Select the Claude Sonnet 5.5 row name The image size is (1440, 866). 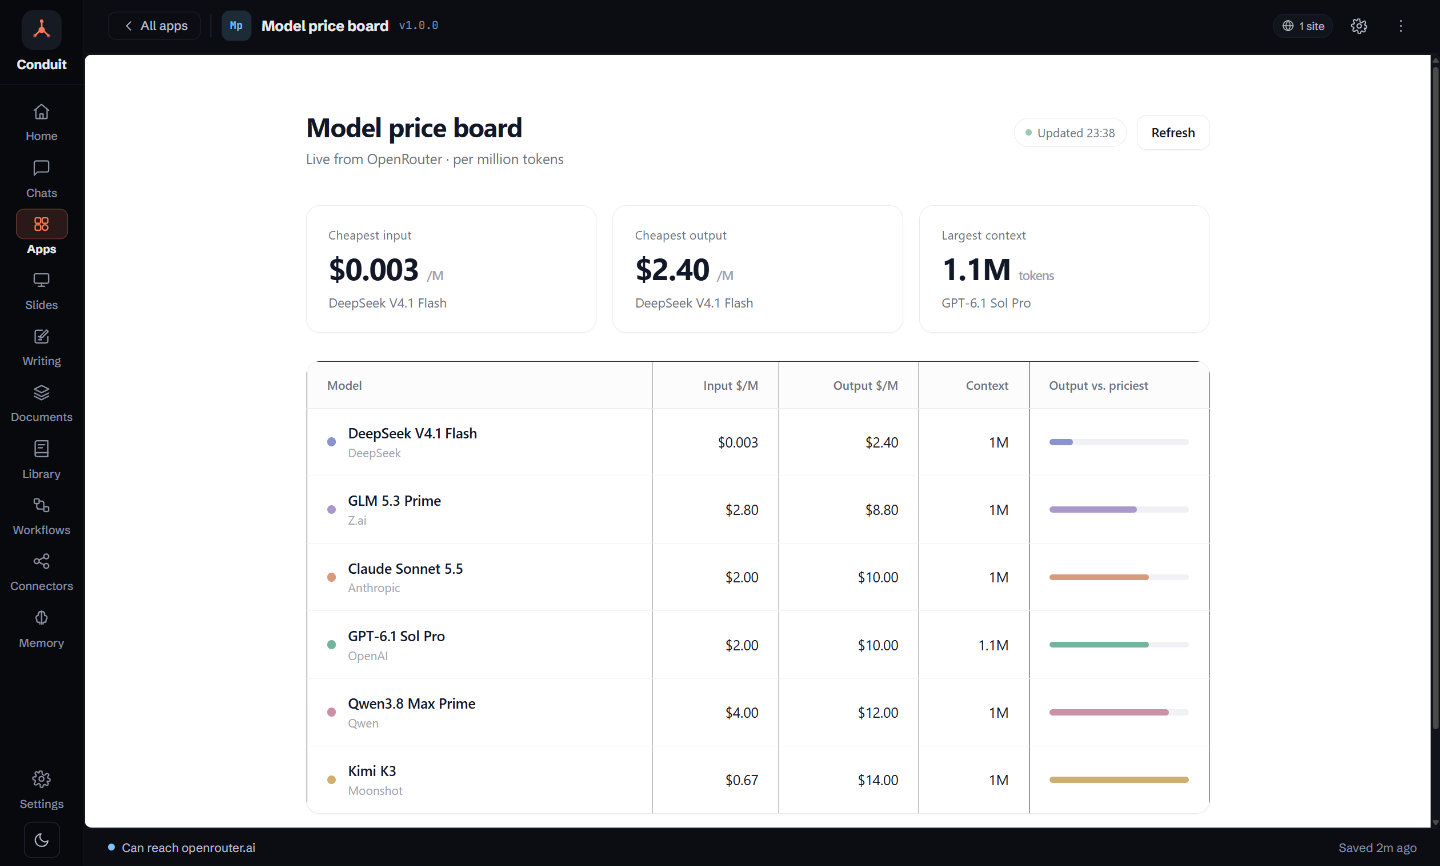coord(405,569)
